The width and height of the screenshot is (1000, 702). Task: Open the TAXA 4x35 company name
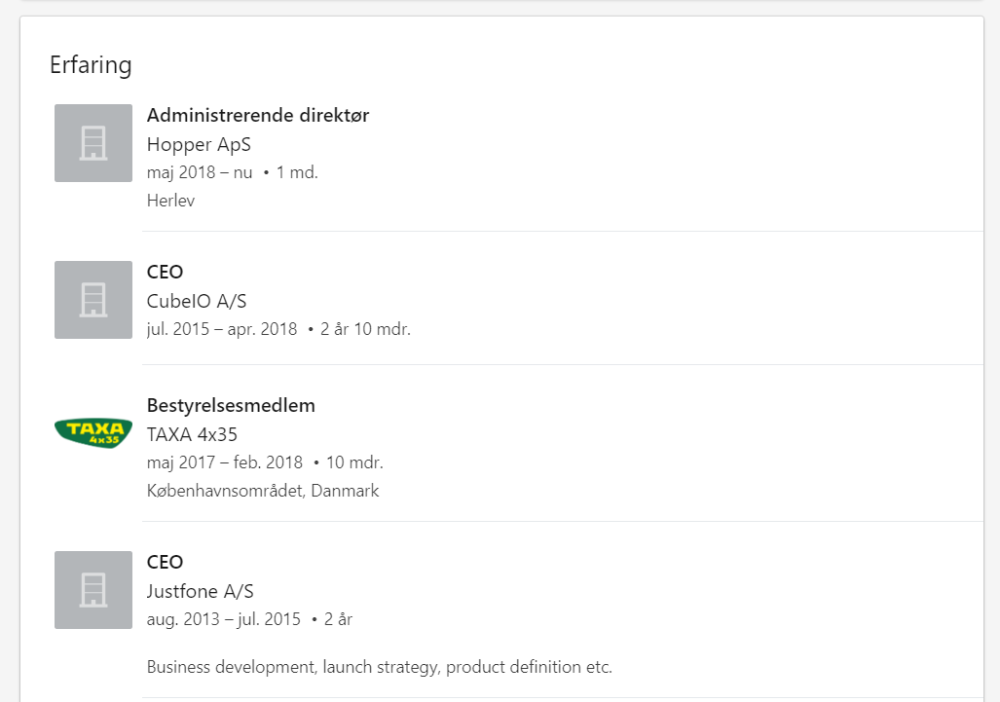pos(192,435)
